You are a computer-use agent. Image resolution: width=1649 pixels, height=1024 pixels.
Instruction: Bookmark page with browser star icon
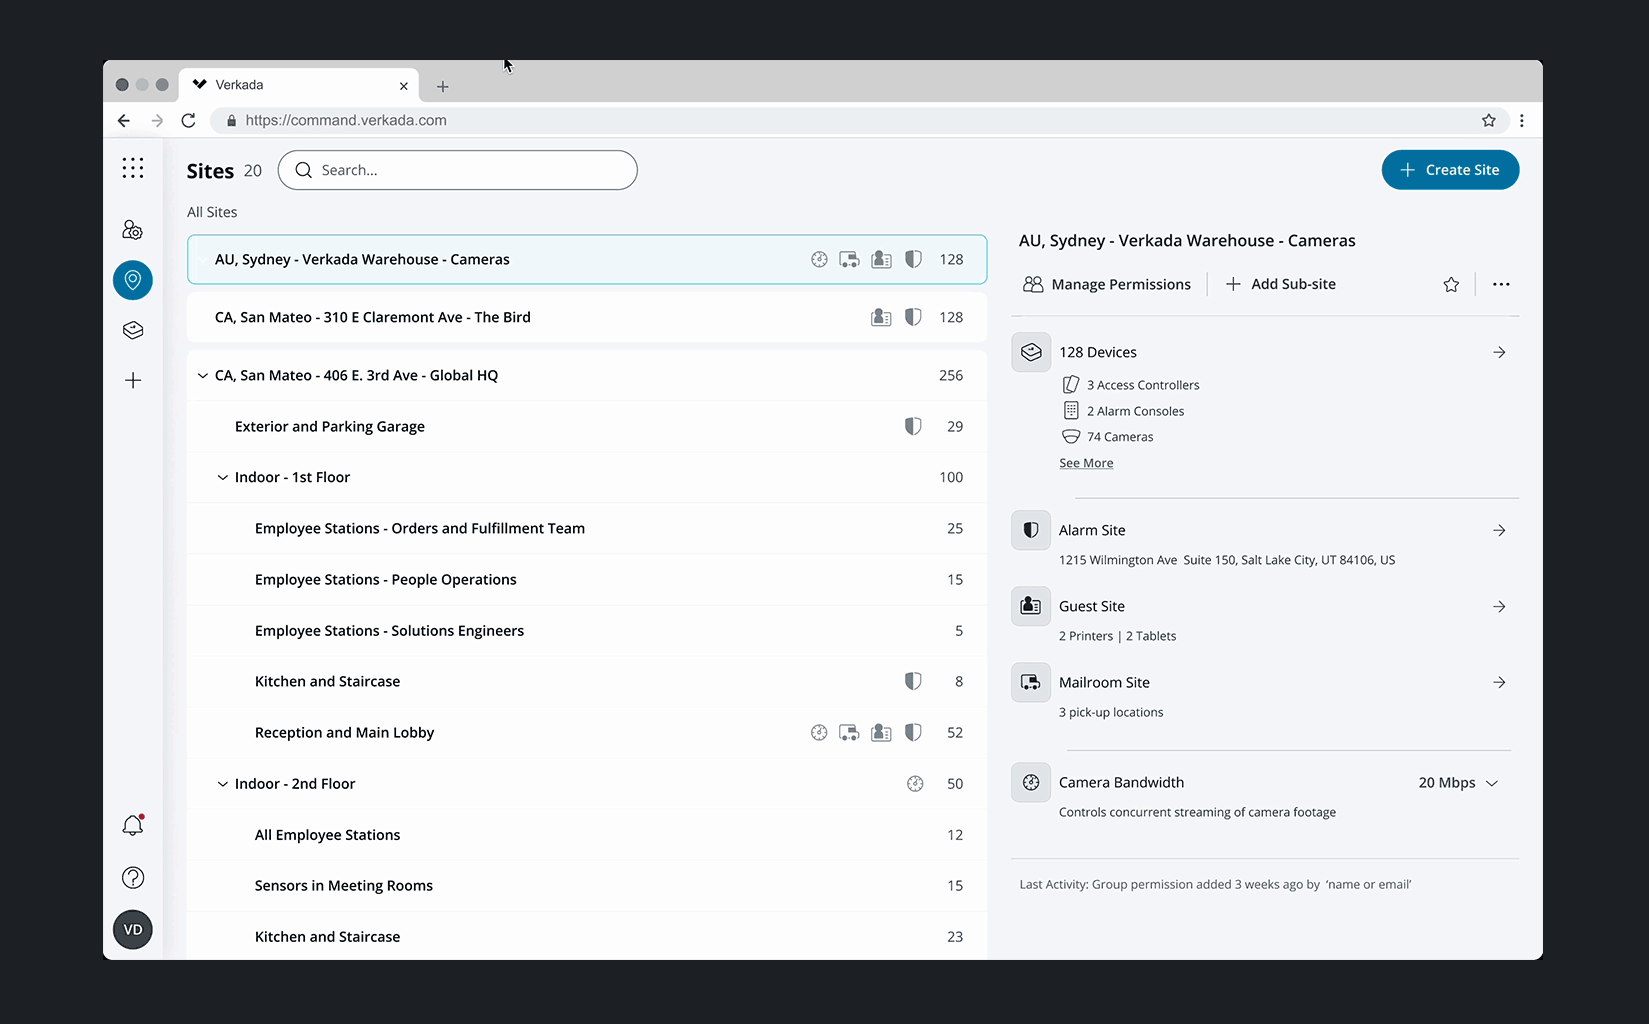(1489, 120)
